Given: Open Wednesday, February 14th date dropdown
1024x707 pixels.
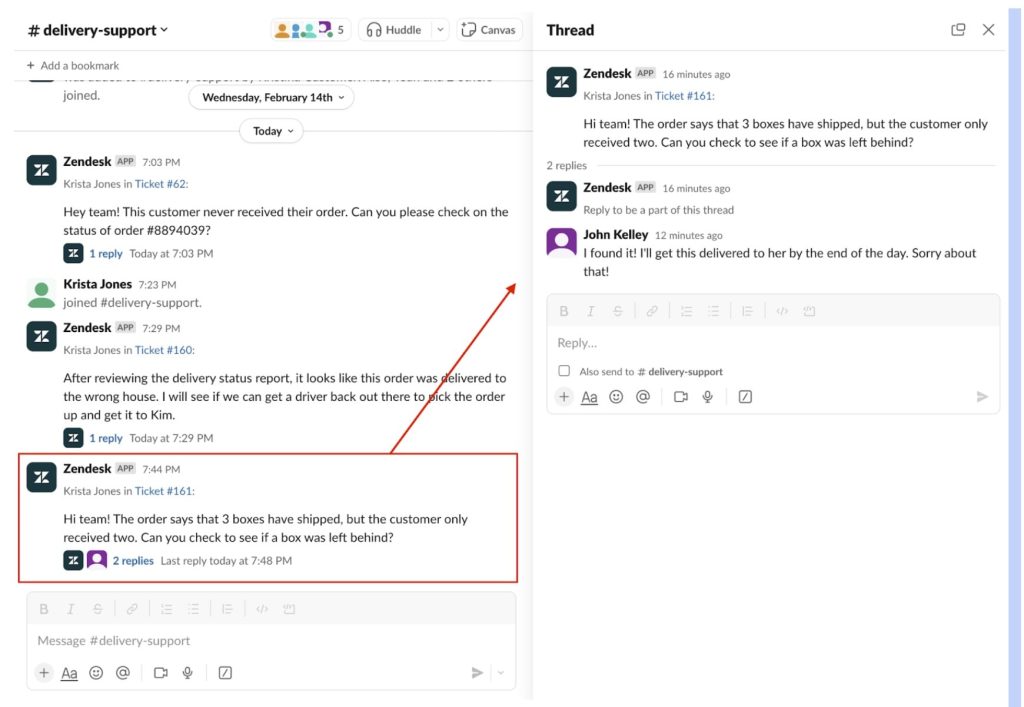Looking at the screenshot, I should tap(272, 97).
